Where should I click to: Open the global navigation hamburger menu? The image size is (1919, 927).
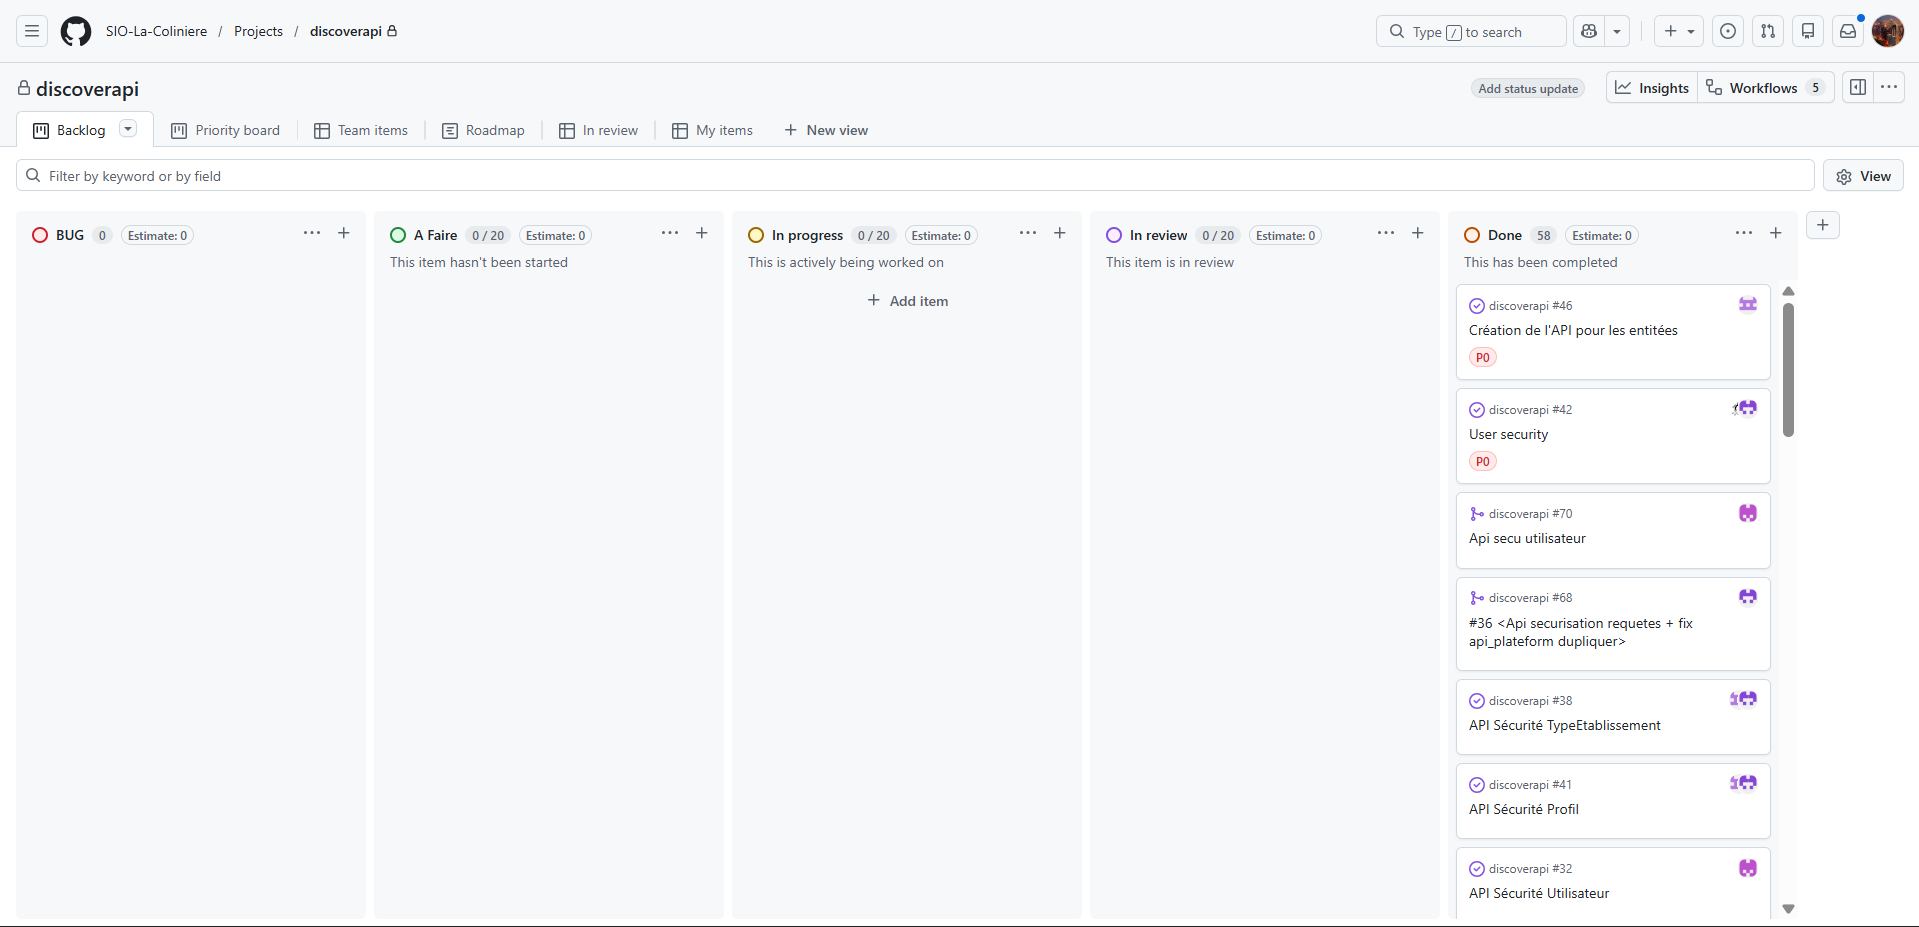point(31,31)
